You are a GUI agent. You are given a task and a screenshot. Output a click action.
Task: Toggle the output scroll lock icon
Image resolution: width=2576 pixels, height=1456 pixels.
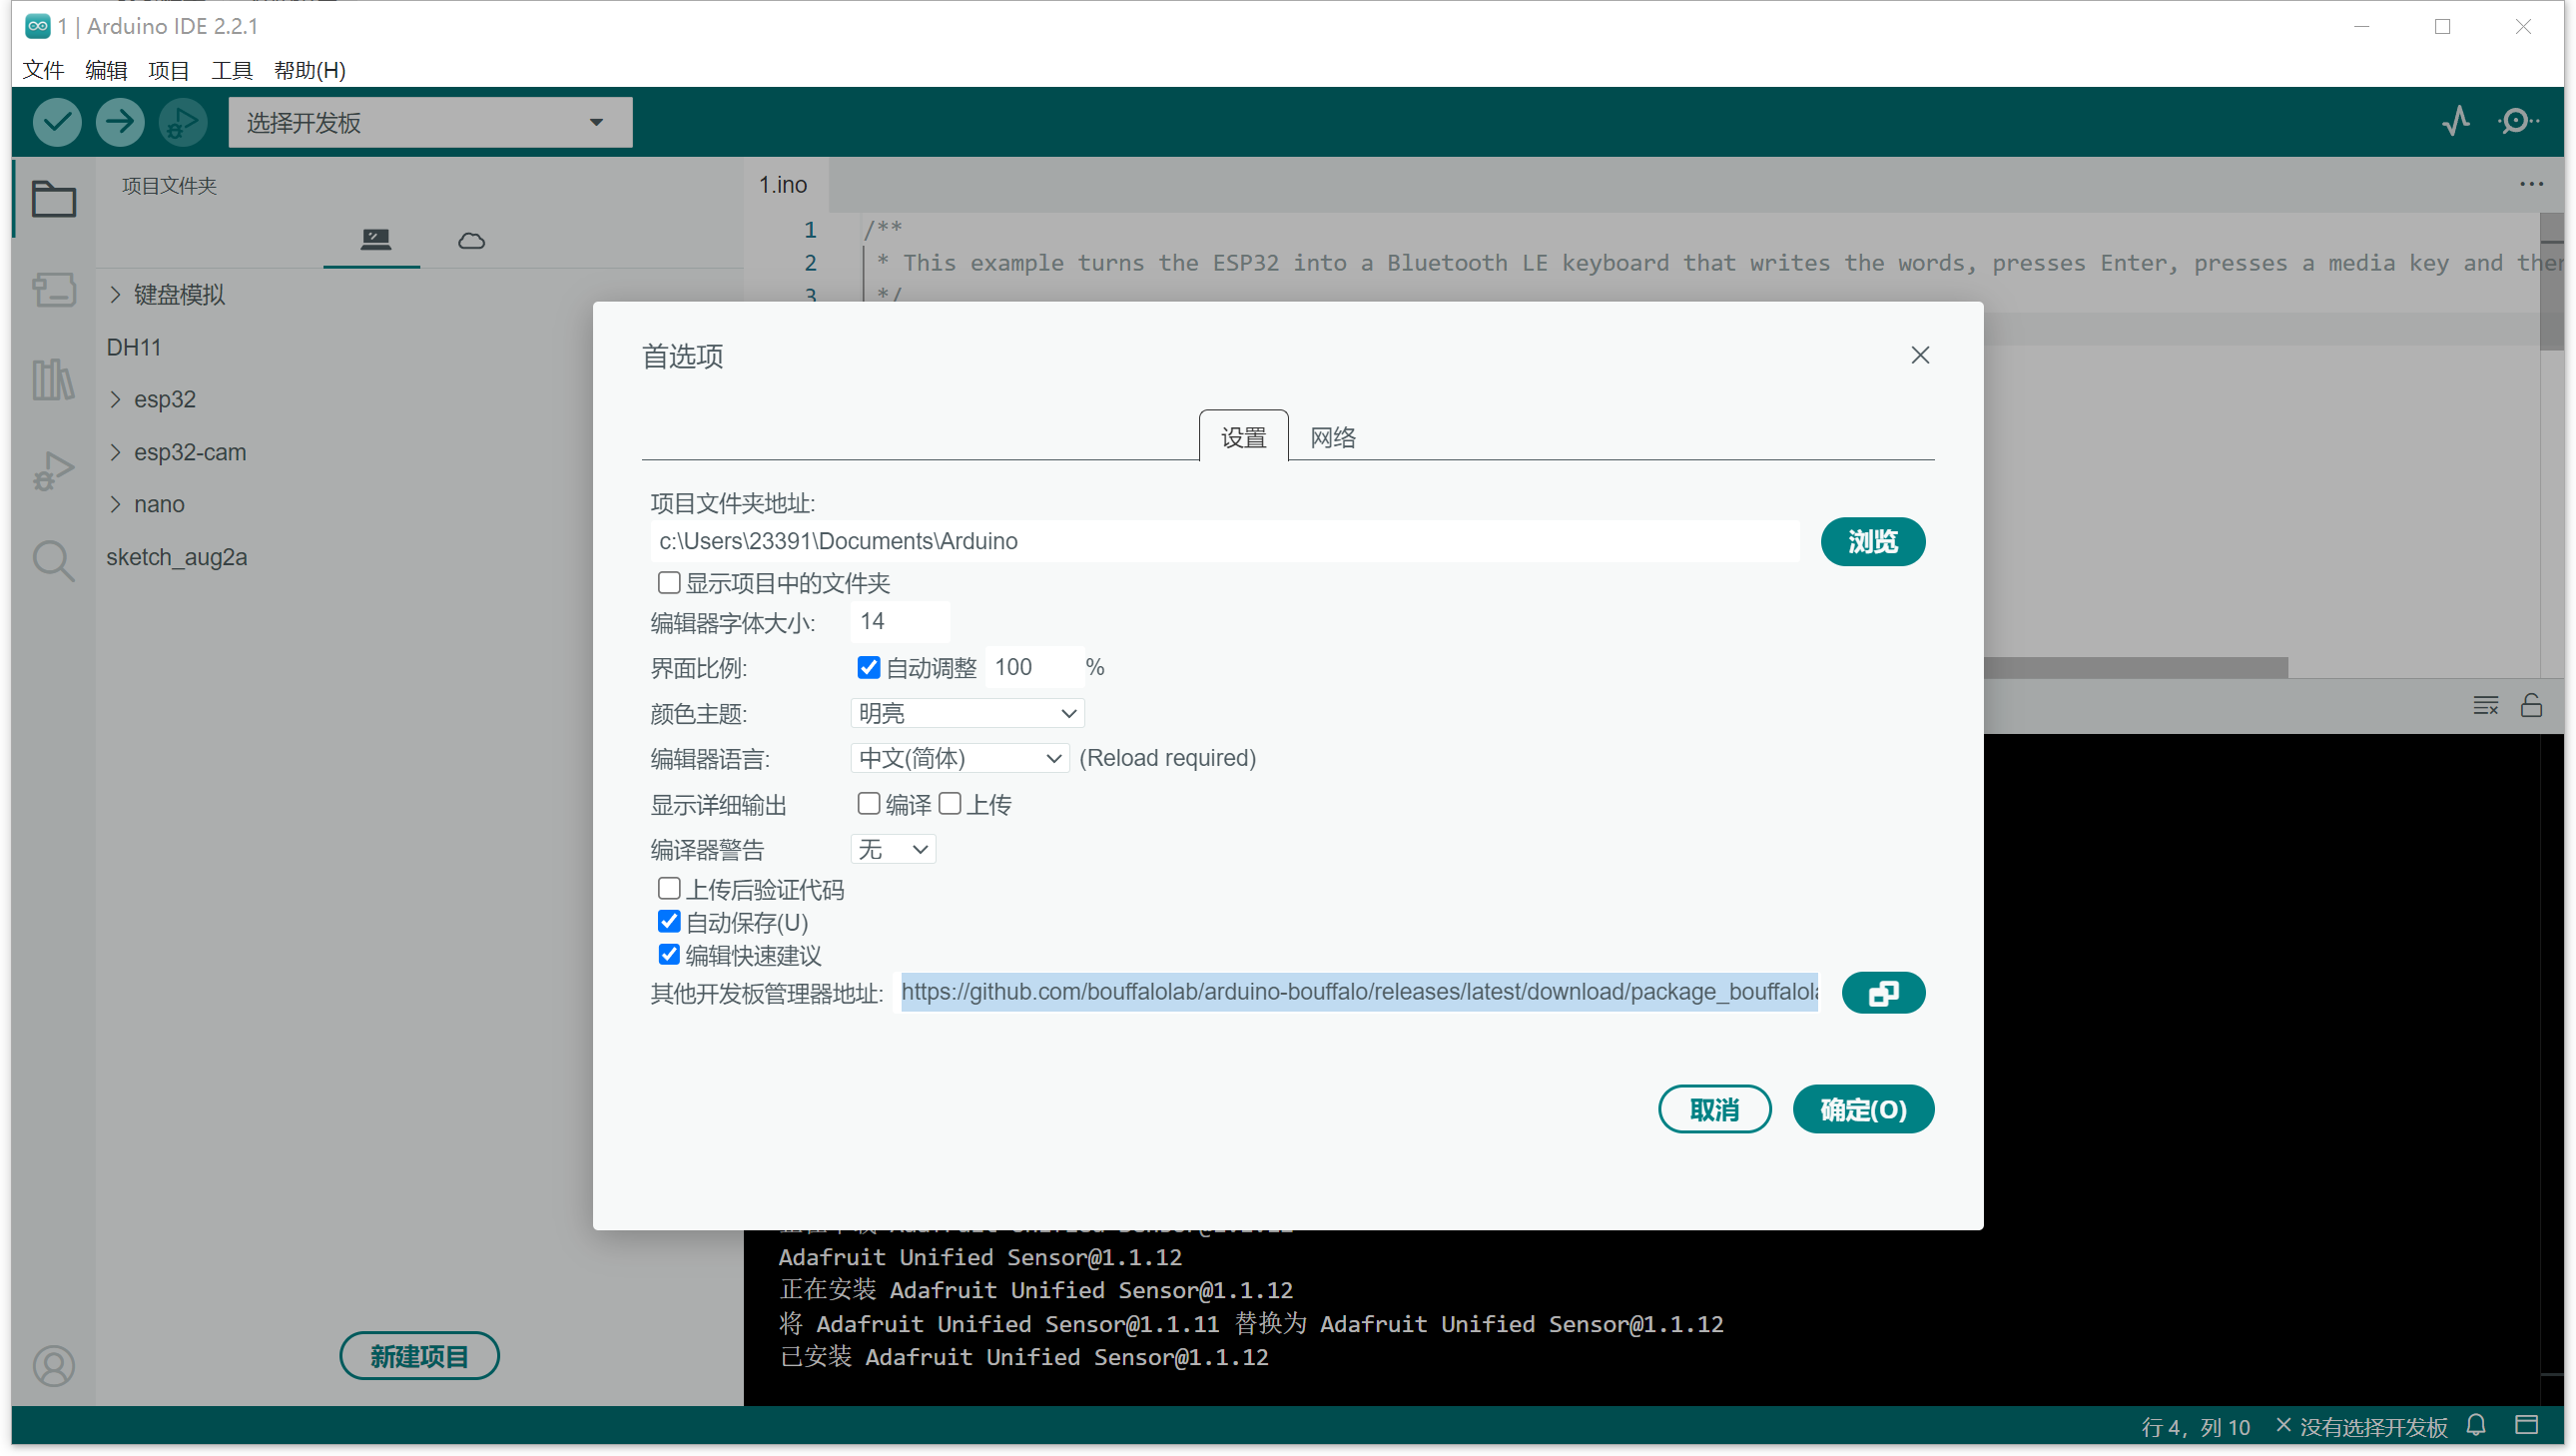(2530, 705)
